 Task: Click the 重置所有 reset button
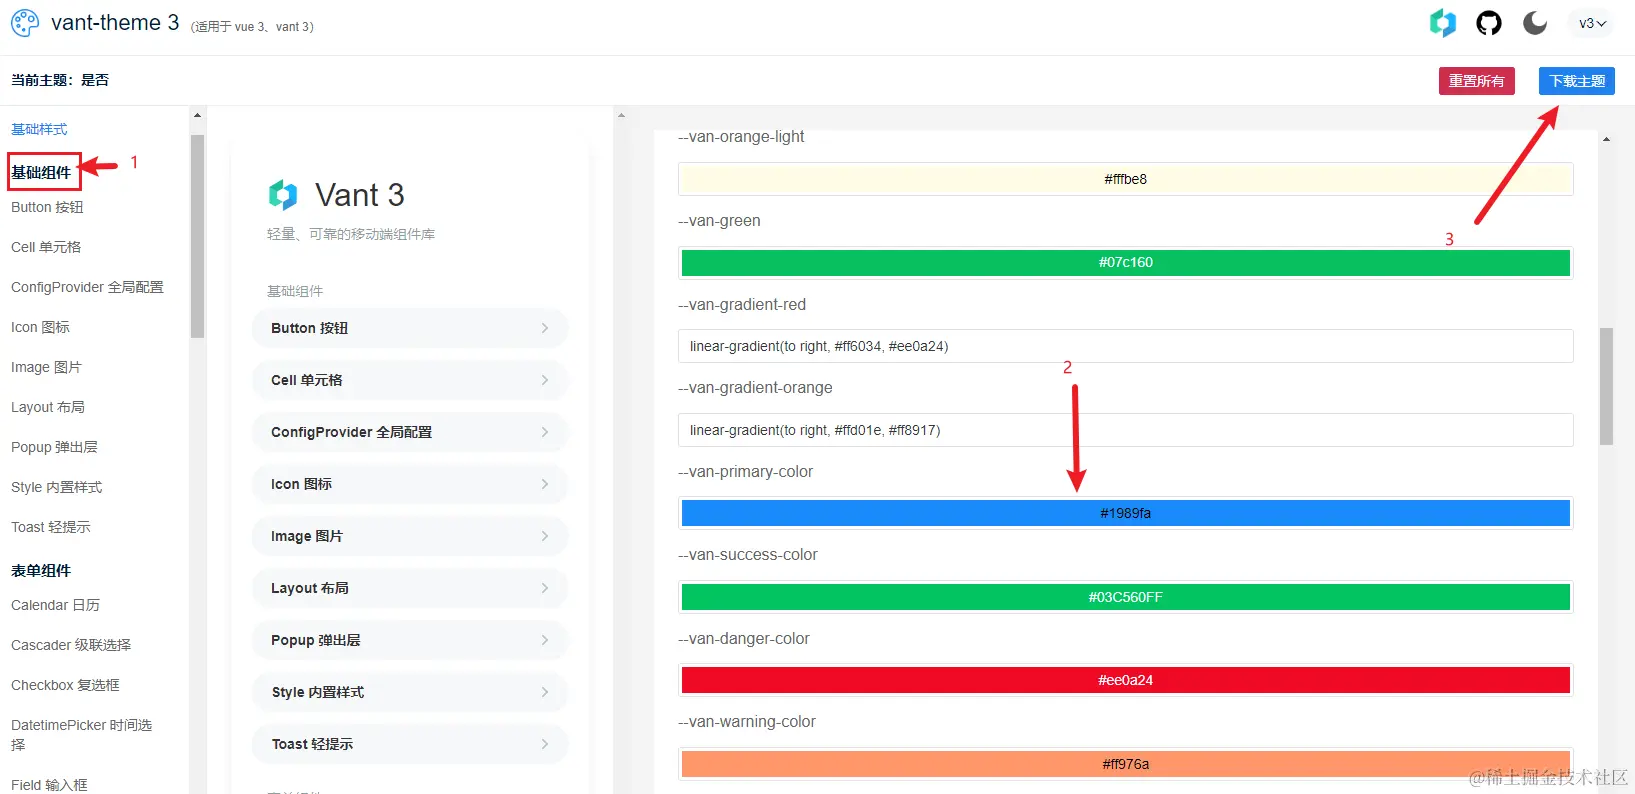(1476, 81)
